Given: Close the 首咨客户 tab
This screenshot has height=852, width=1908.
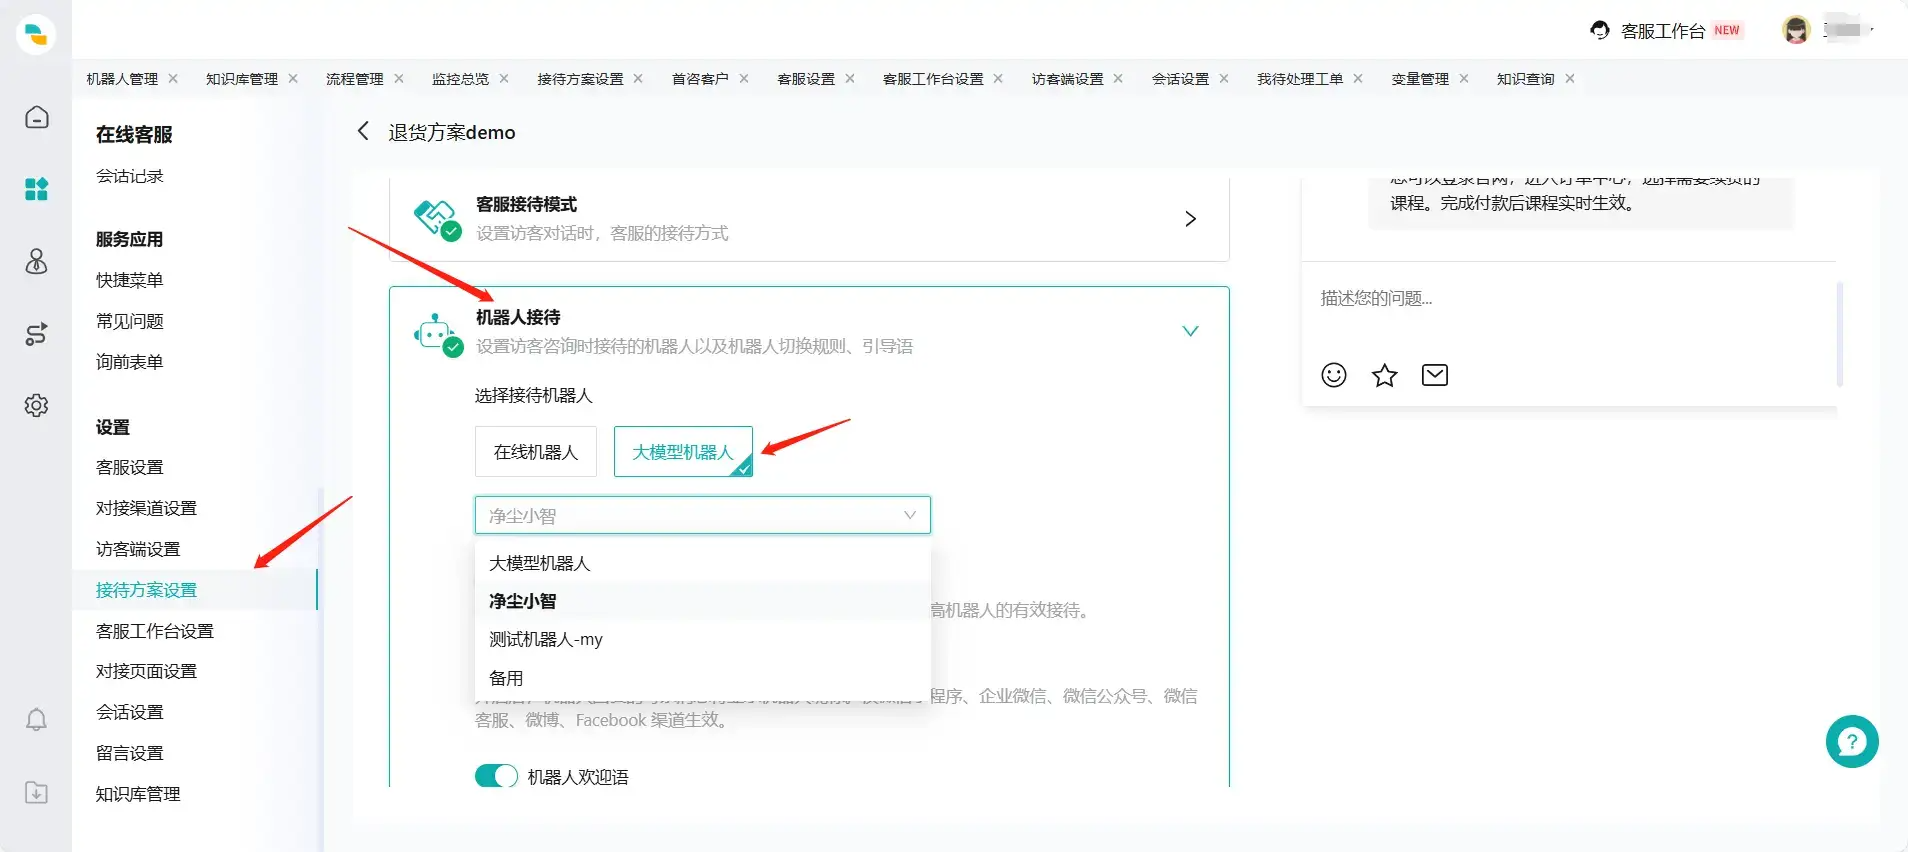Looking at the screenshot, I should 744,78.
